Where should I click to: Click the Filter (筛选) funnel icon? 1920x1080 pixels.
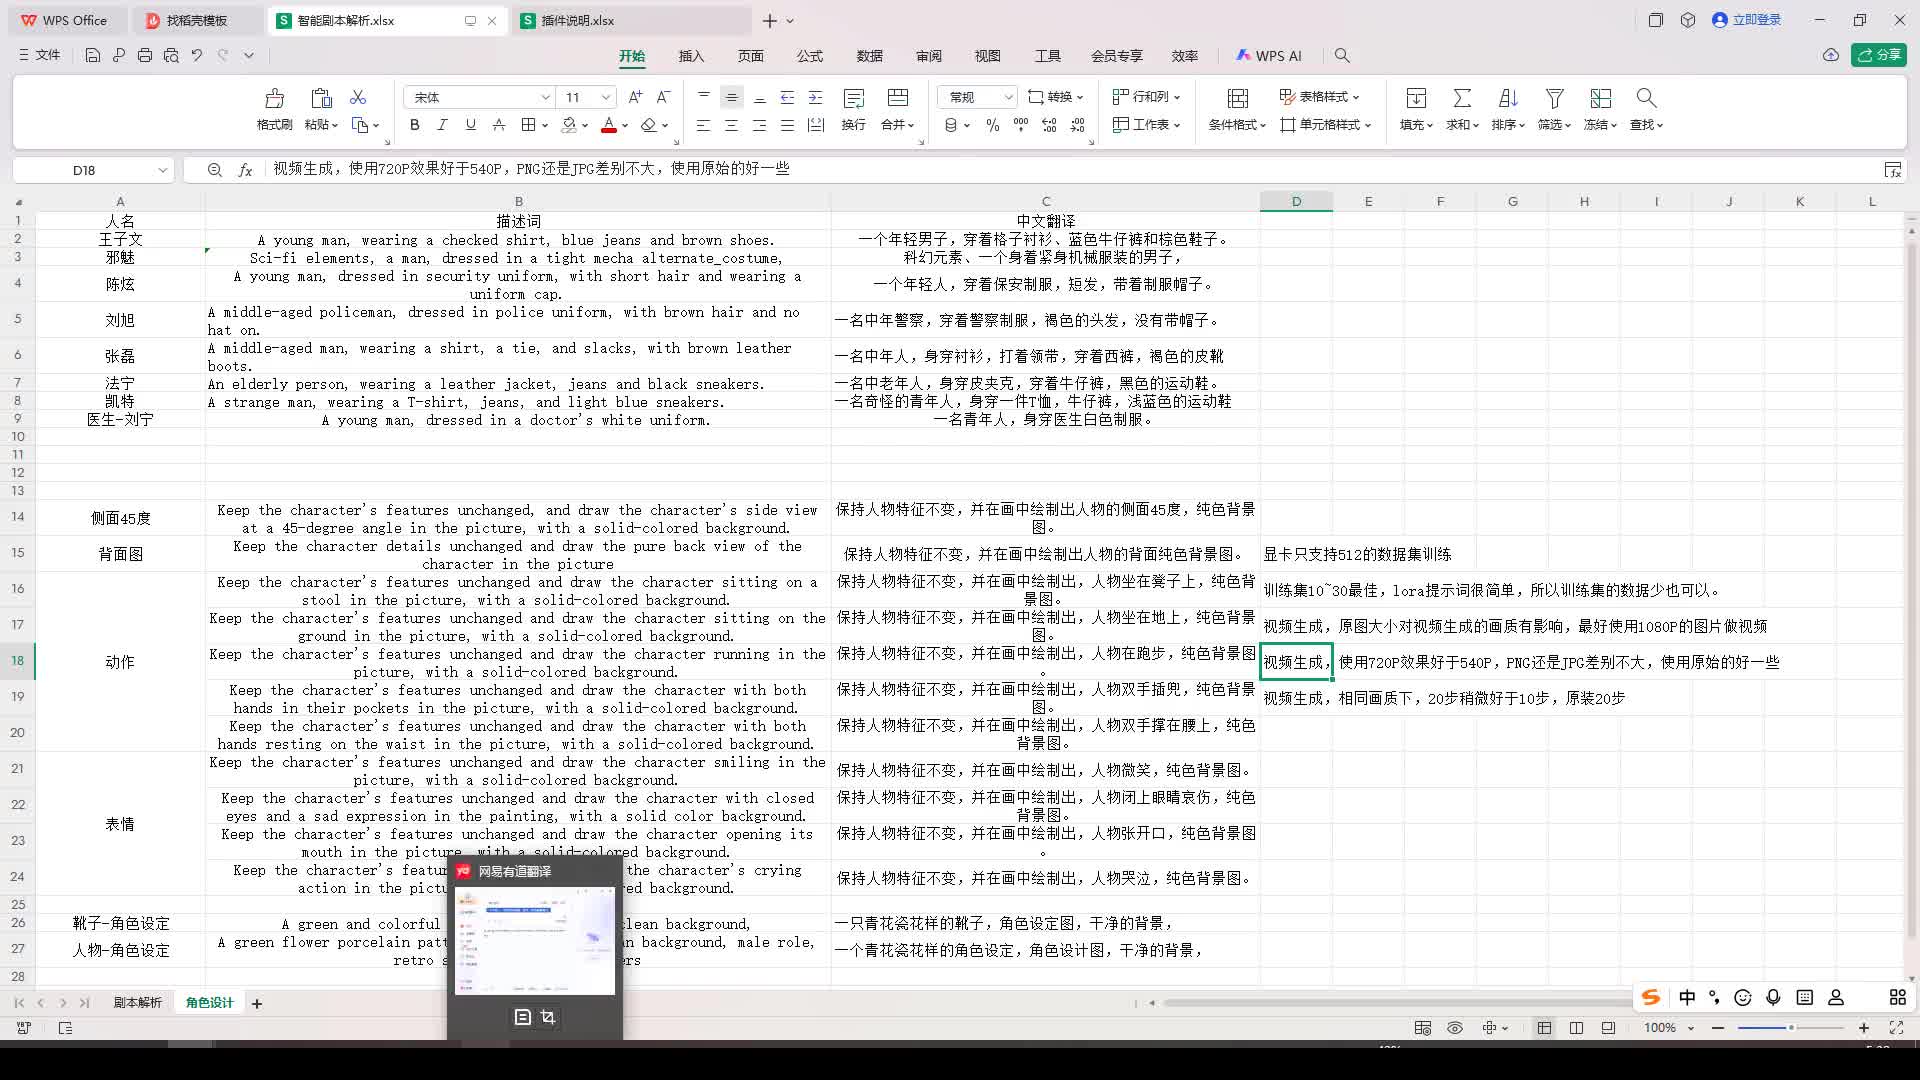[1554, 98]
